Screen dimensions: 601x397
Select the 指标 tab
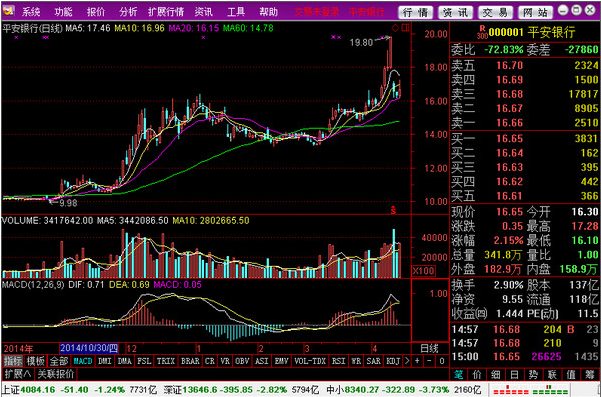click(x=13, y=361)
